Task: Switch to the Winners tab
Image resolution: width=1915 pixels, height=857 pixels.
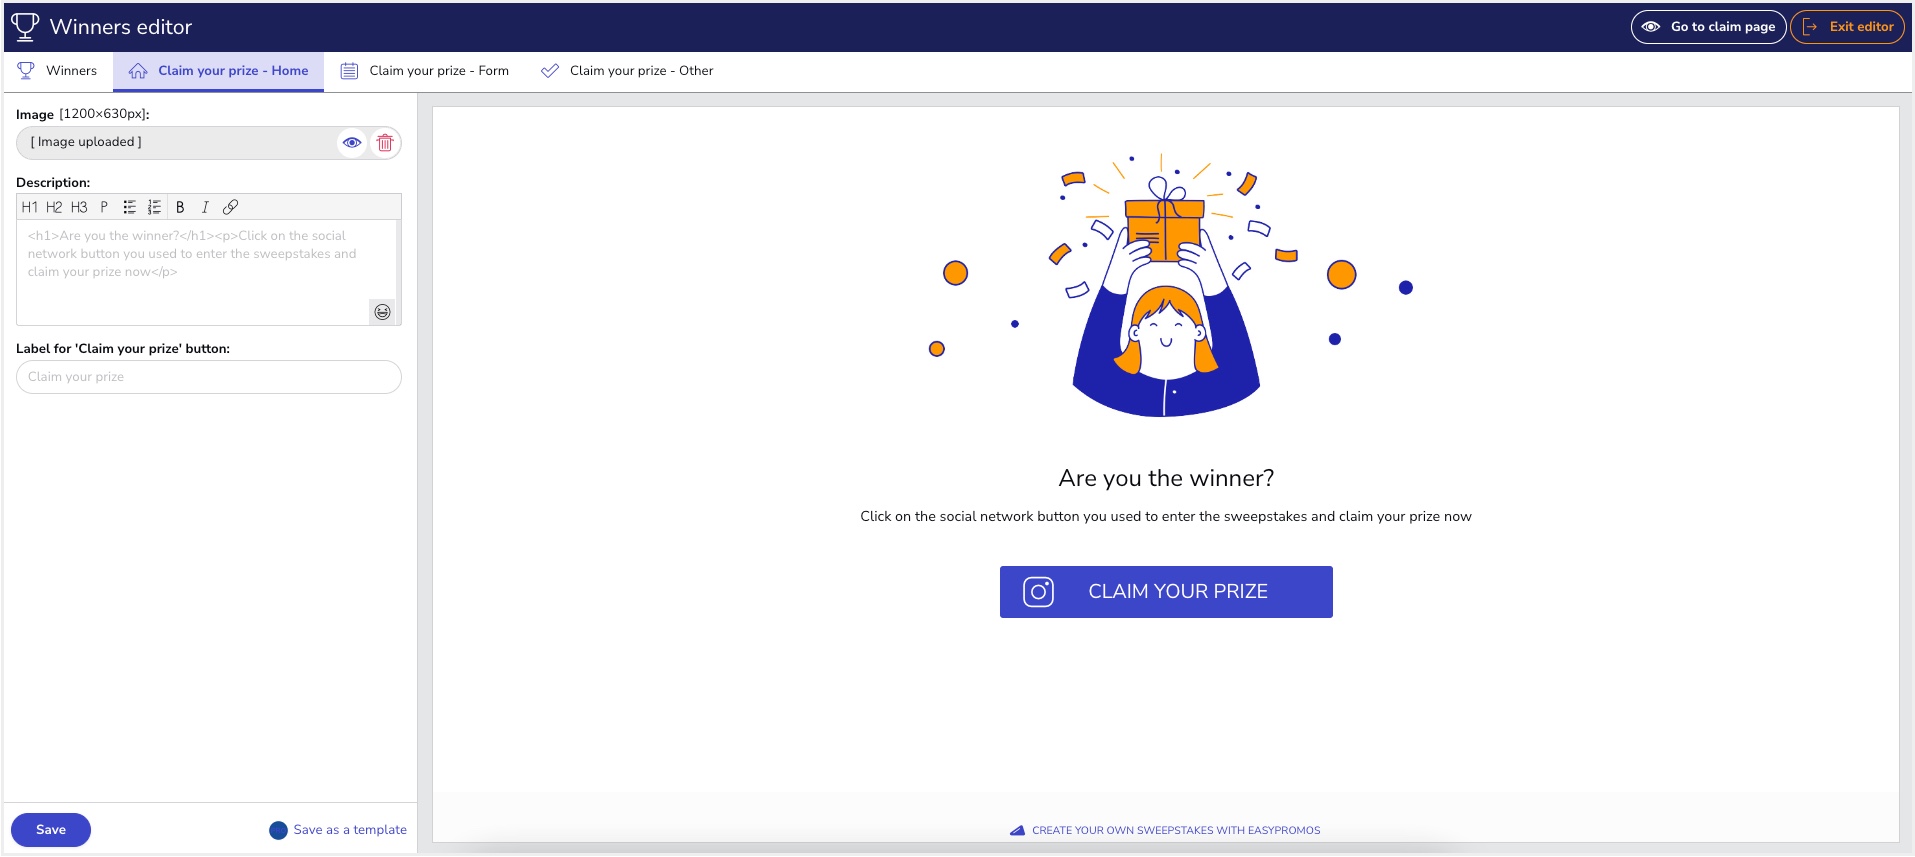Action: (58, 71)
